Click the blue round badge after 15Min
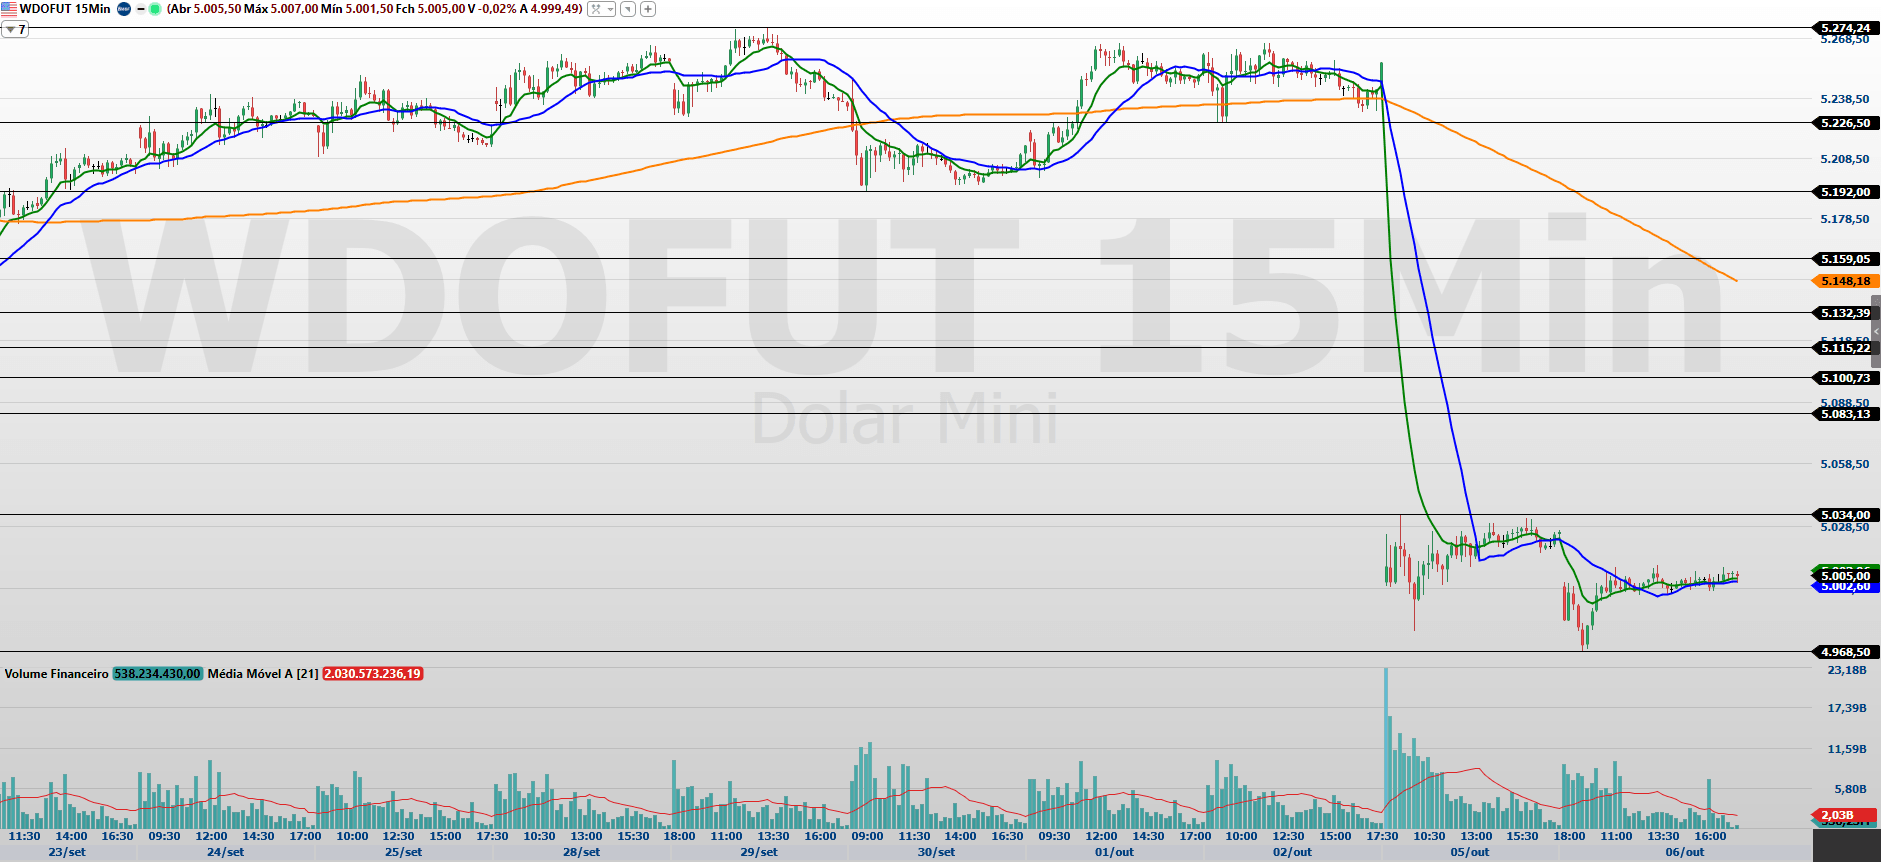This screenshot has height=862, width=1881. point(124,9)
